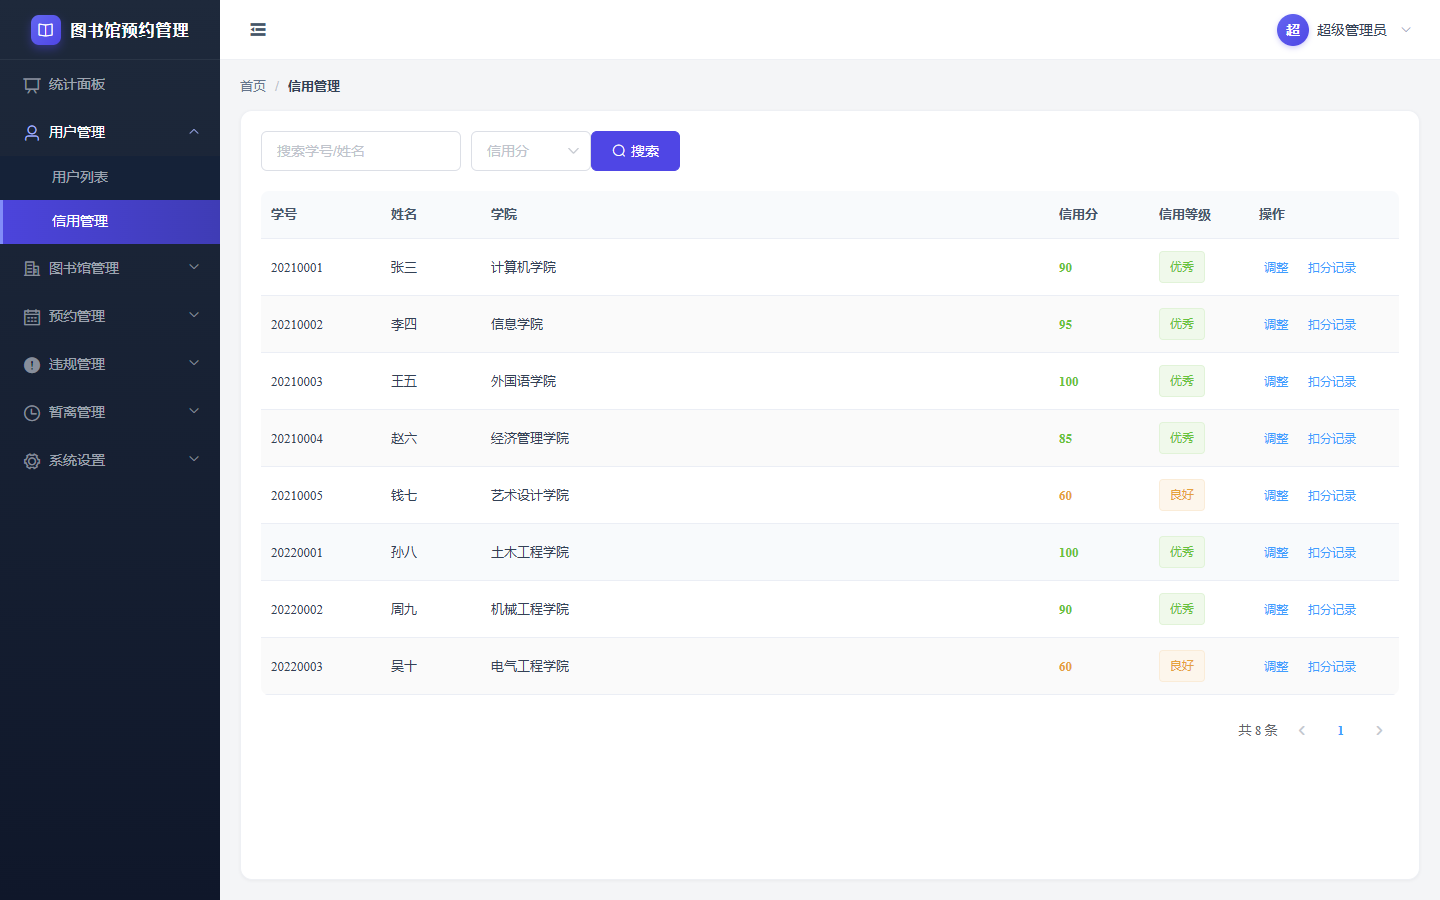Viewport: 1440px width, 900px height.
Task: Open 扣分记录 for 李四
Action: [x=1332, y=325]
